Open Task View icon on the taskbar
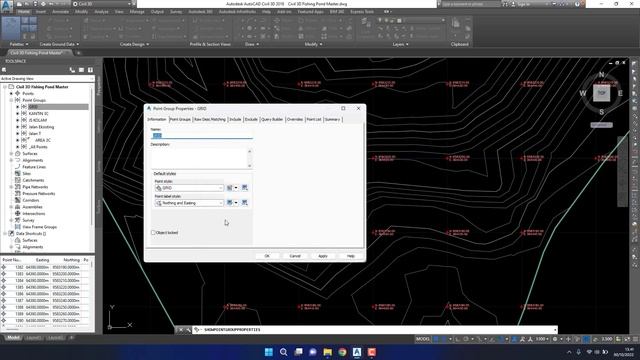 (298, 352)
